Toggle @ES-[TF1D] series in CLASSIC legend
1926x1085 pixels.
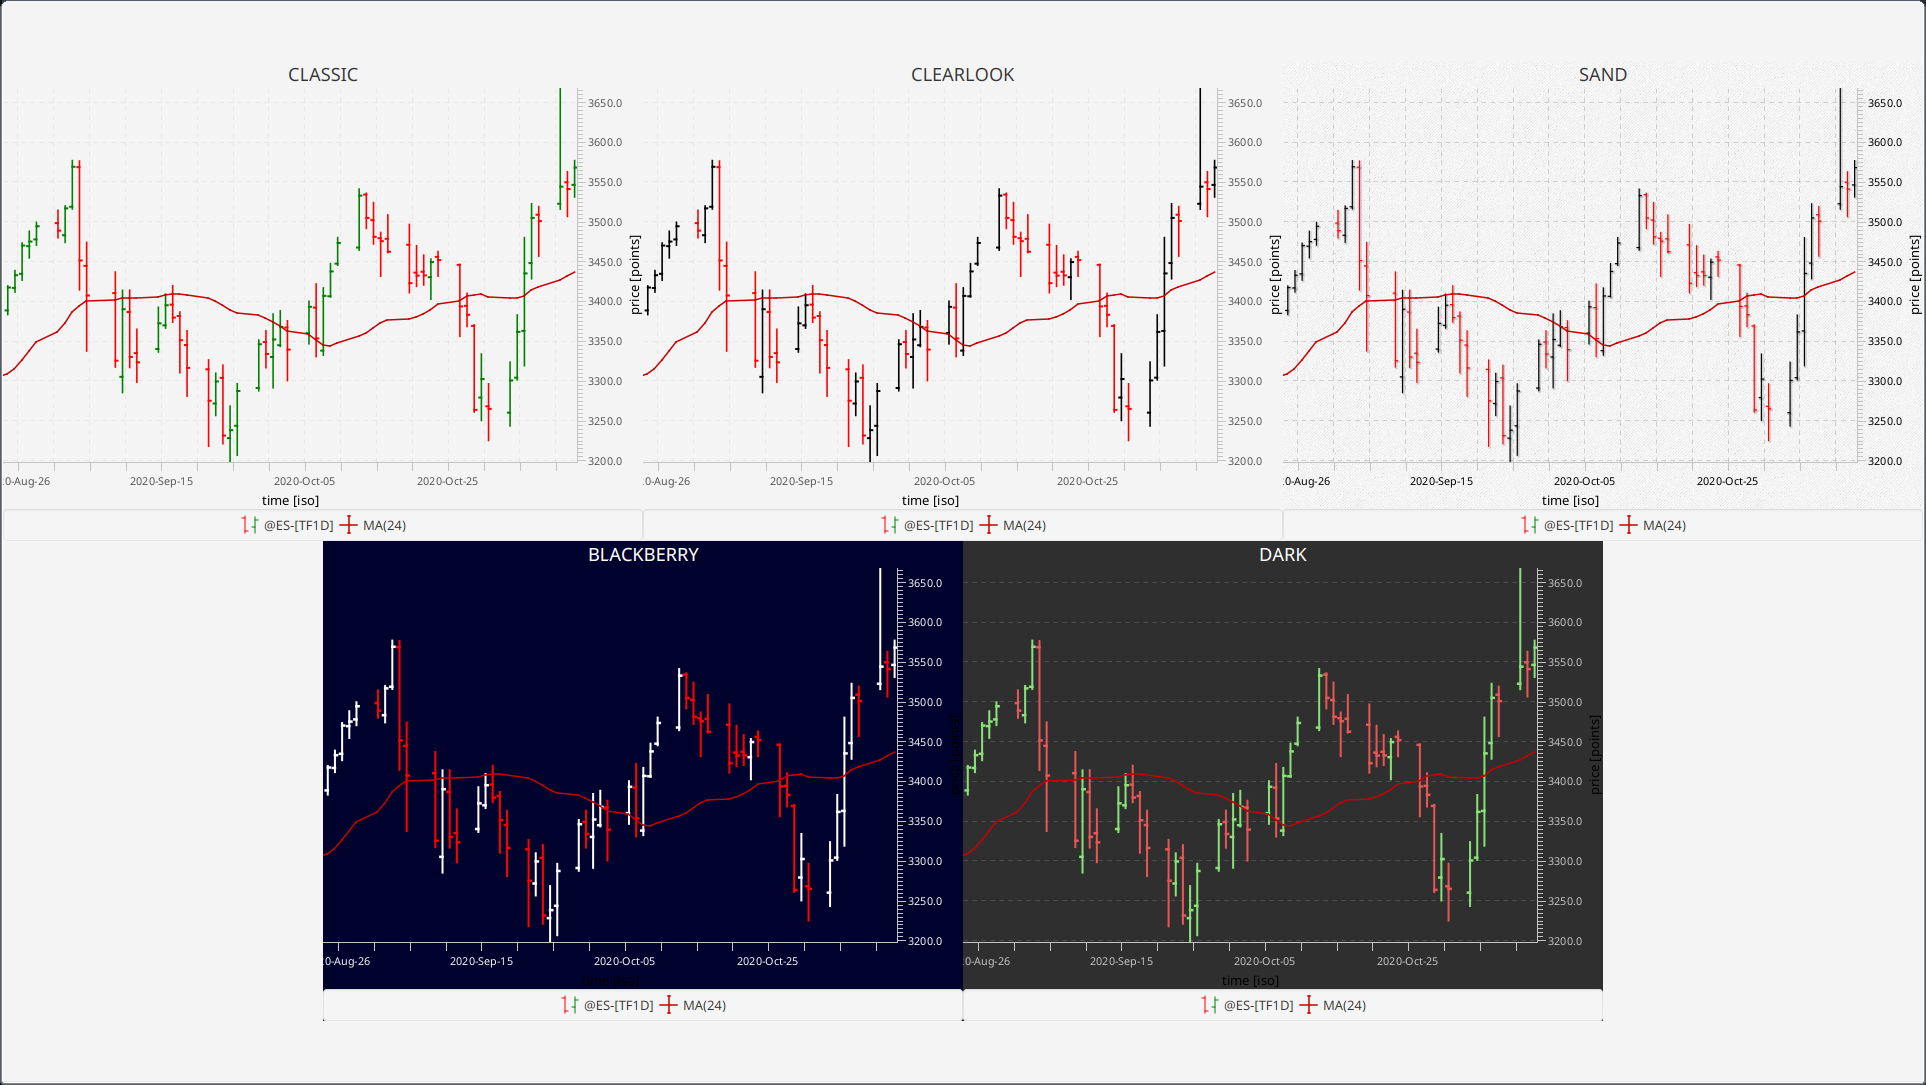point(298,525)
